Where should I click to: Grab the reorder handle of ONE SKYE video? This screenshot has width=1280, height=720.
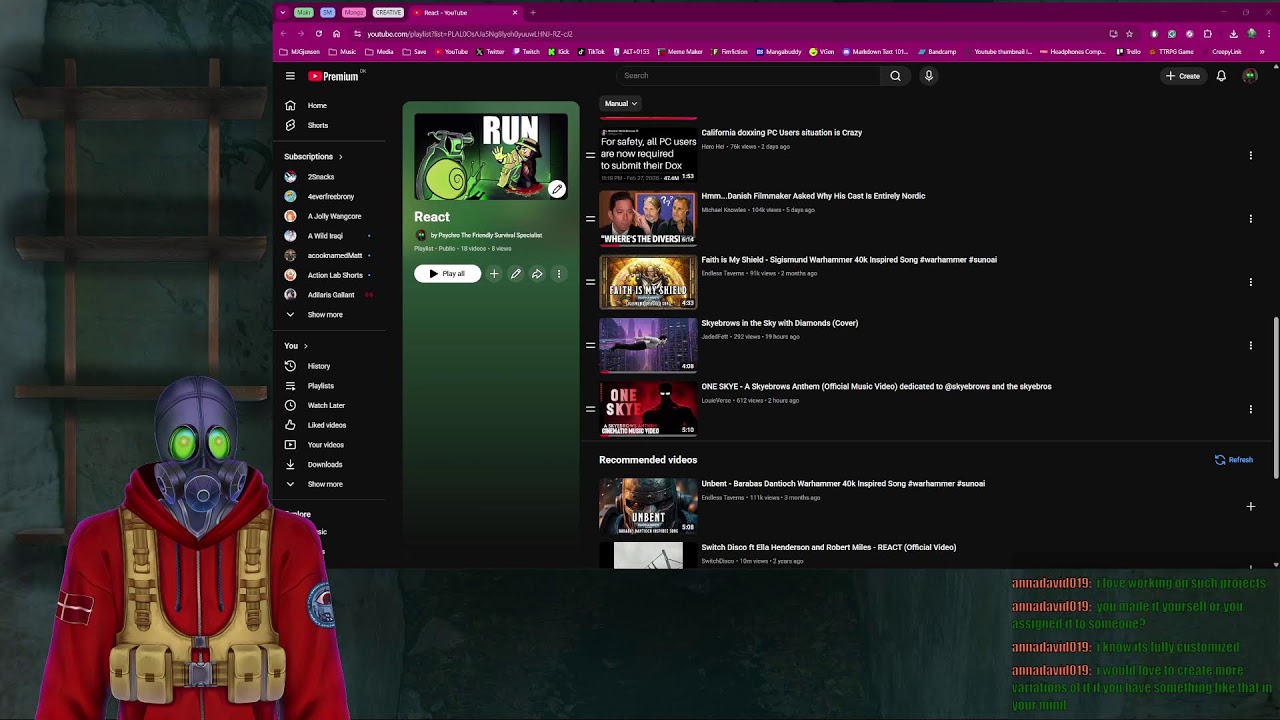(x=590, y=409)
